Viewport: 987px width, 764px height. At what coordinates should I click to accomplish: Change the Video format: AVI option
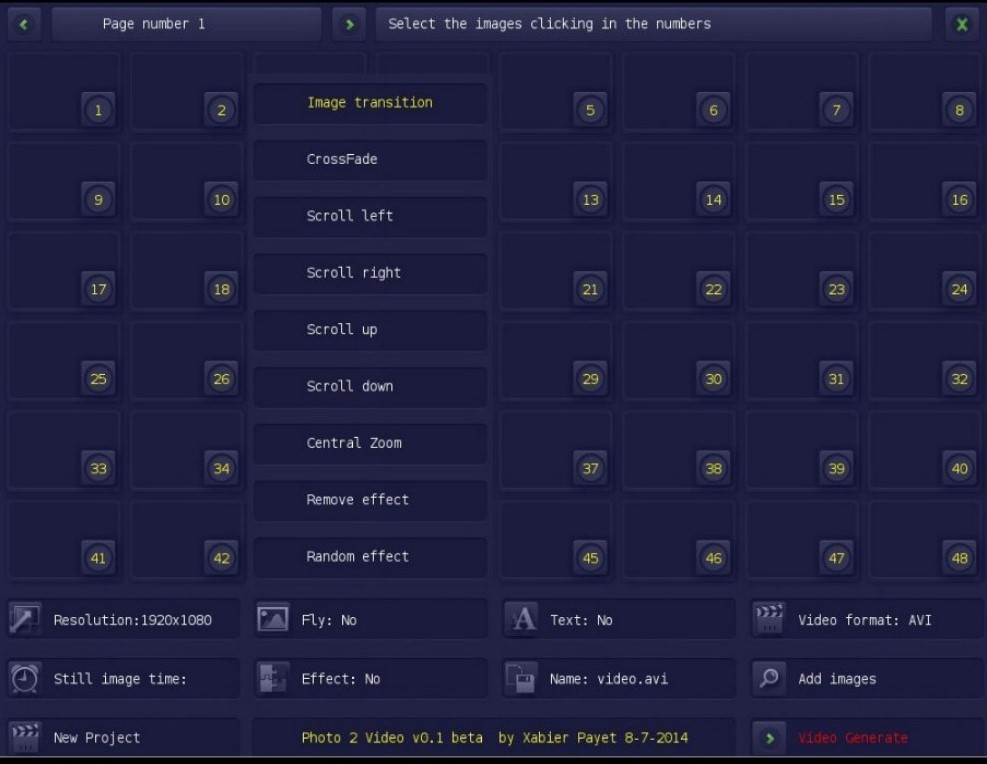click(x=866, y=620)
